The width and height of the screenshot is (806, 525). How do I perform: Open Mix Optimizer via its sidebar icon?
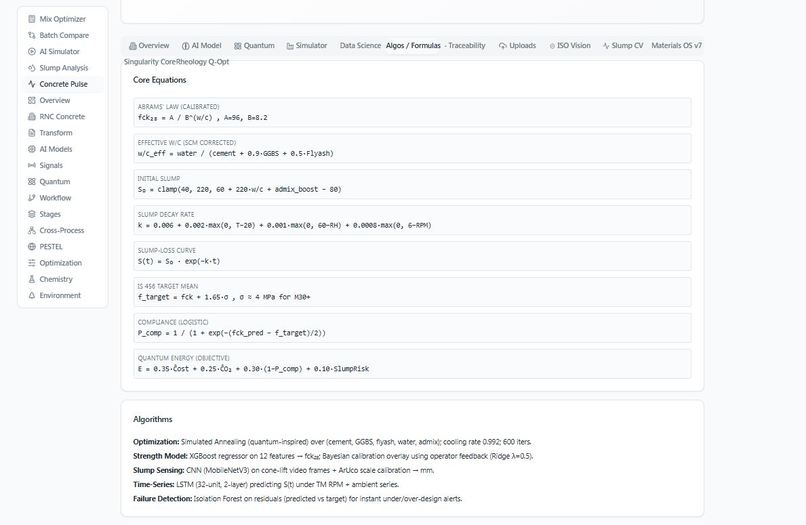[x=32, y=19]
